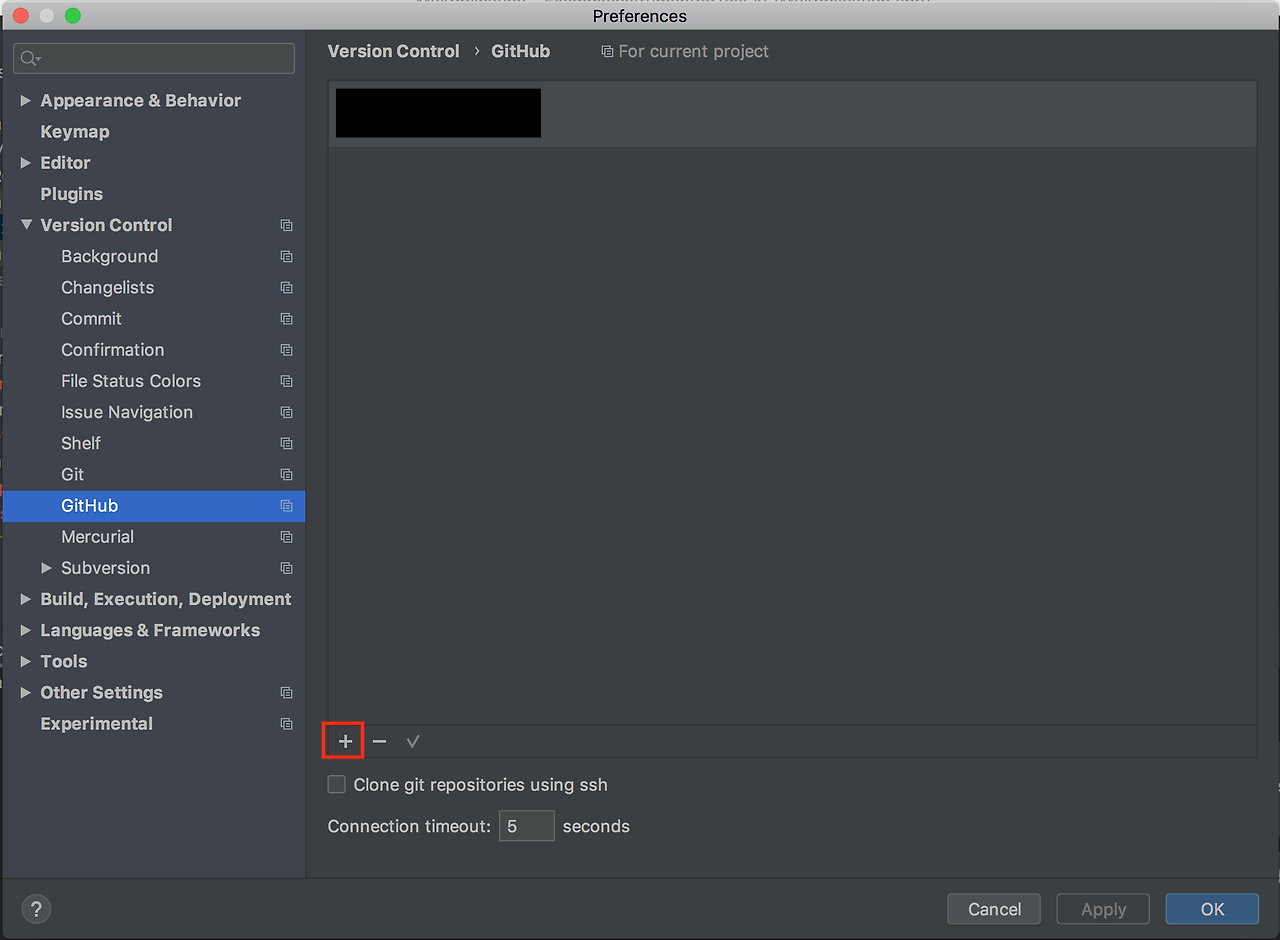Click the search magnifier icon in settings

[x=30, y=59]
